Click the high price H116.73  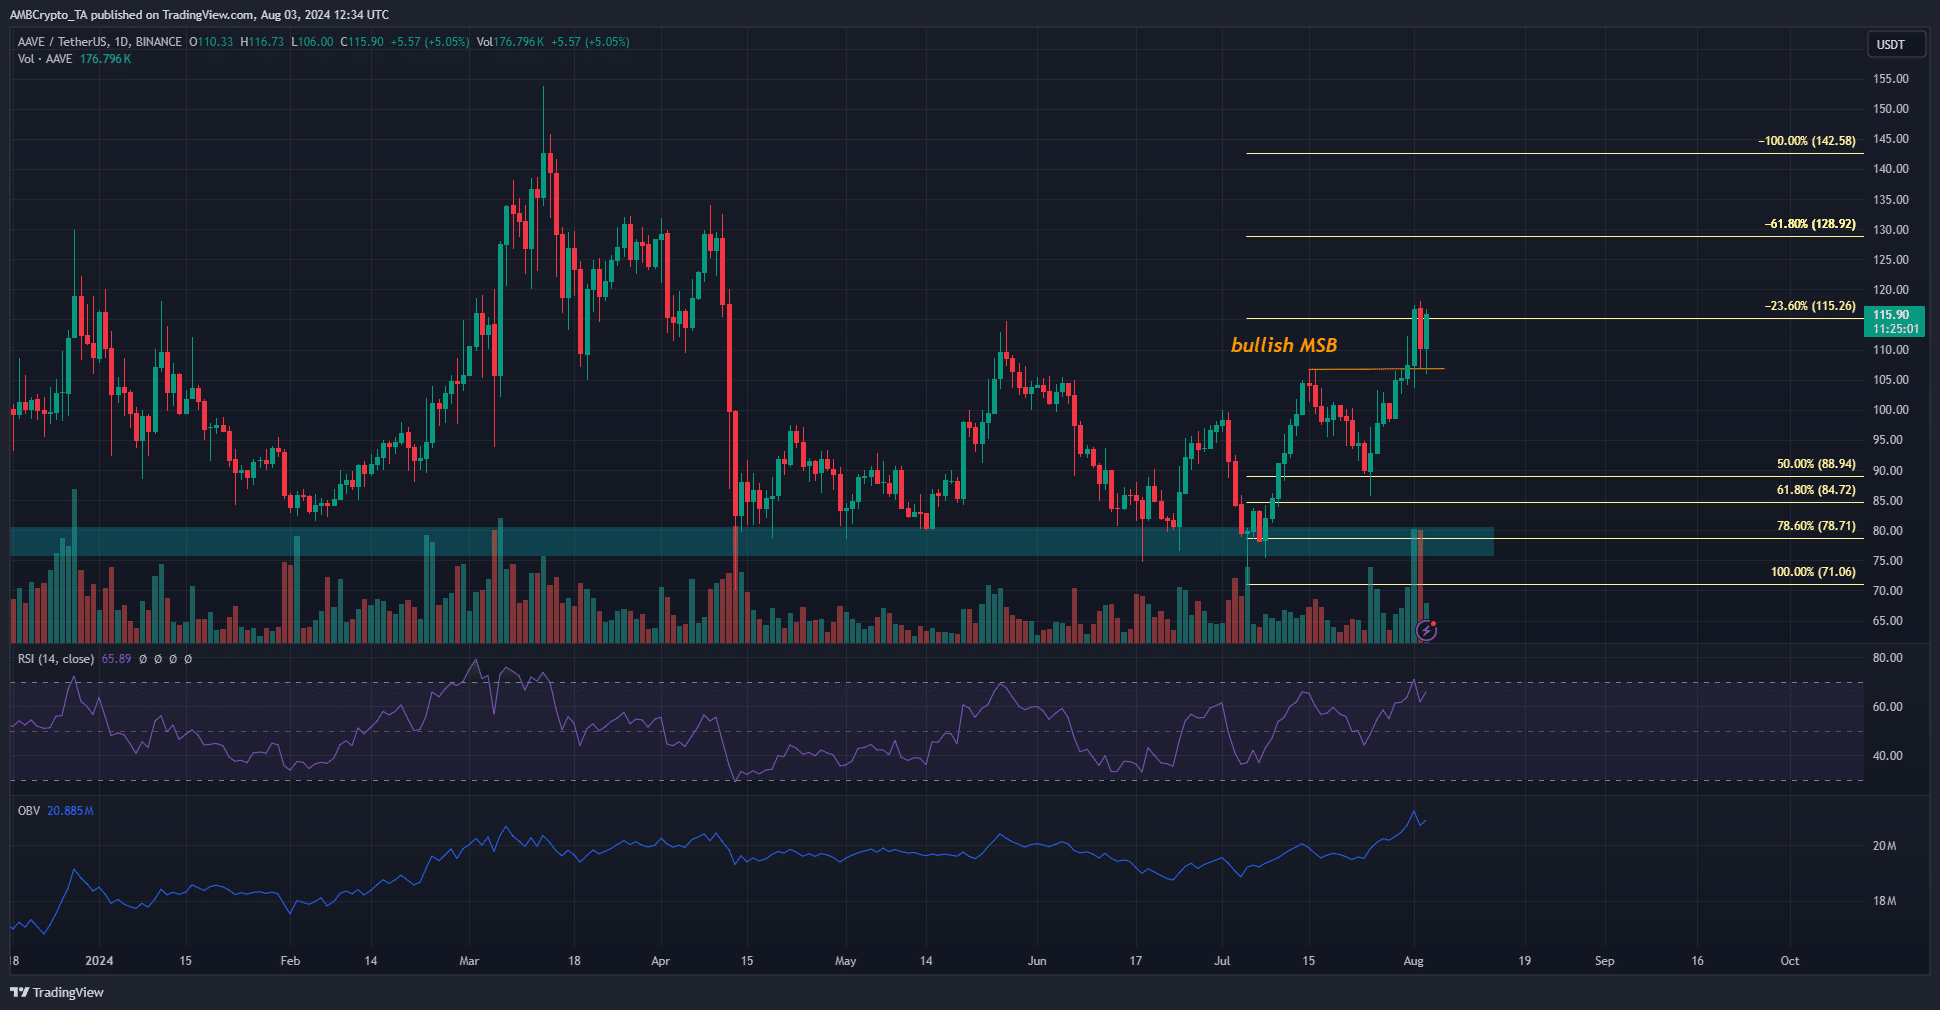click(262, 42)
